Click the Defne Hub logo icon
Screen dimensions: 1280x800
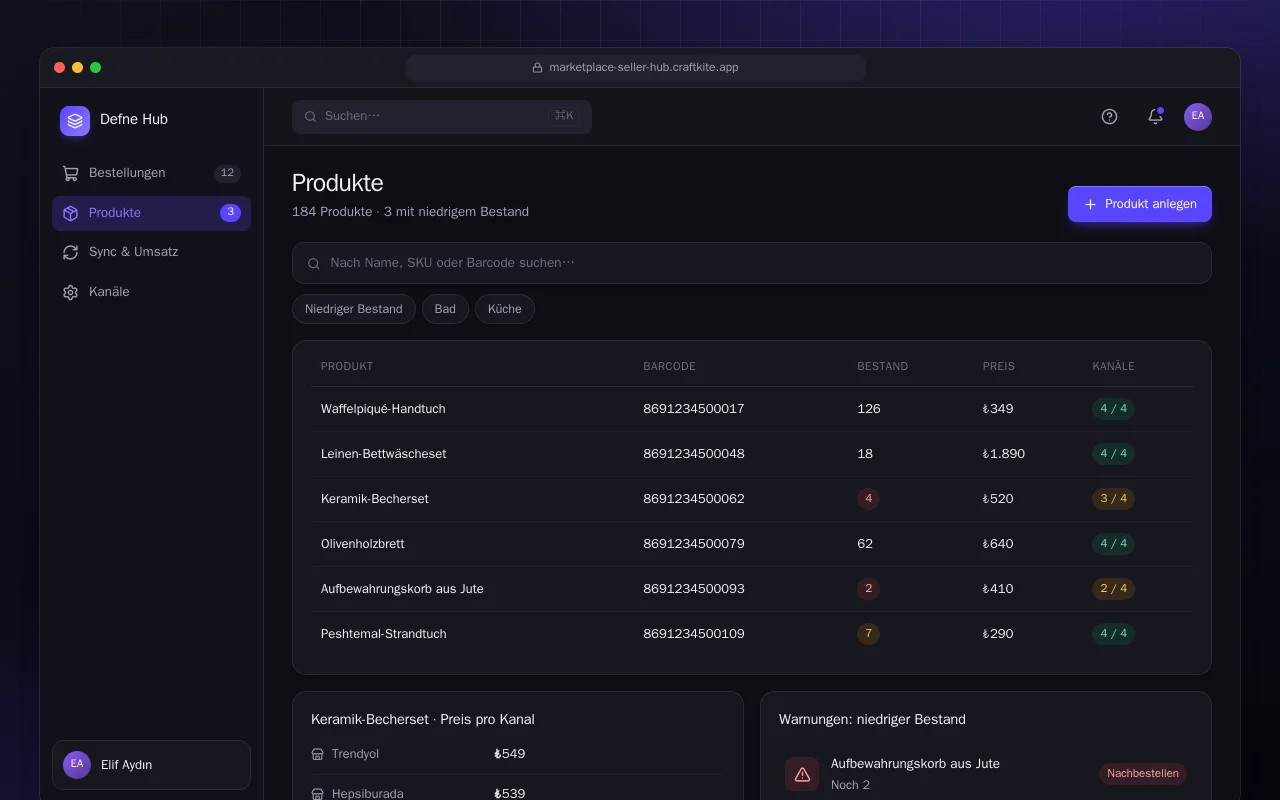coord(75,121)
